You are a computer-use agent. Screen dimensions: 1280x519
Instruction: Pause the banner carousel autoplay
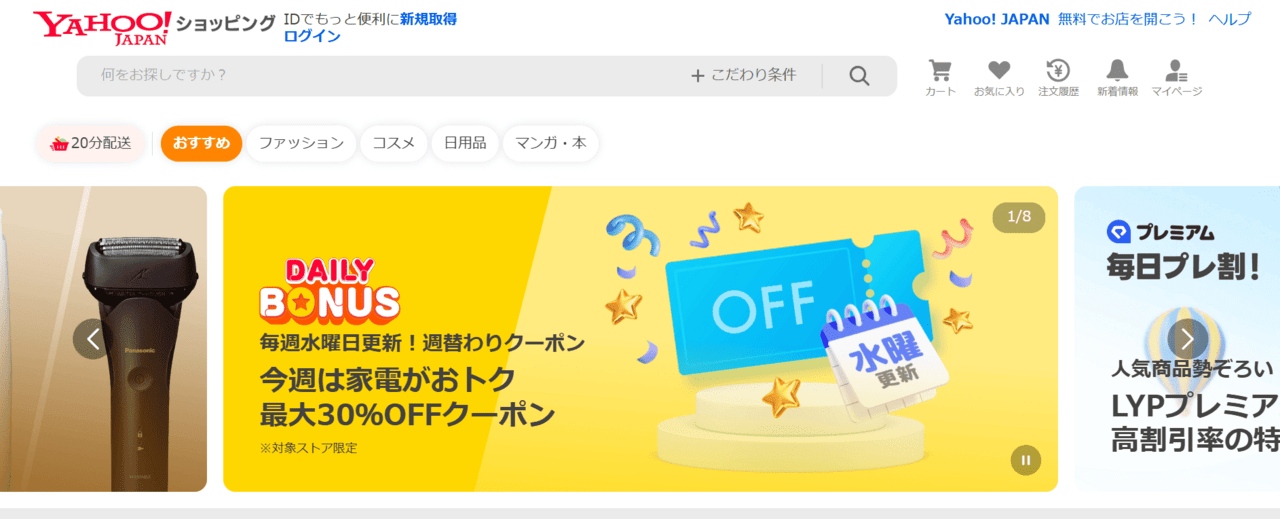click(1025, 460)
